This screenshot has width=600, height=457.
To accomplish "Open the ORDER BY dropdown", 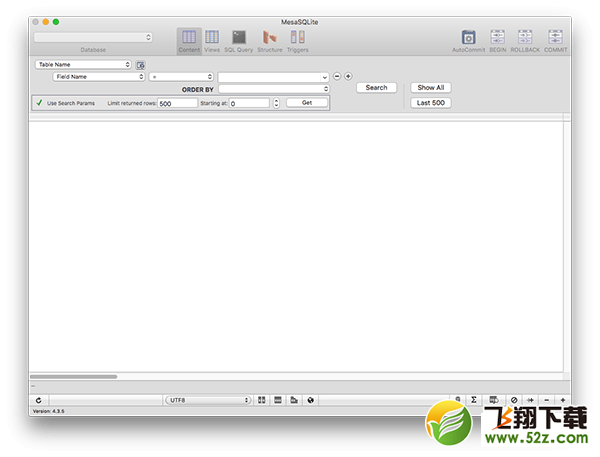I will [274, 89].
